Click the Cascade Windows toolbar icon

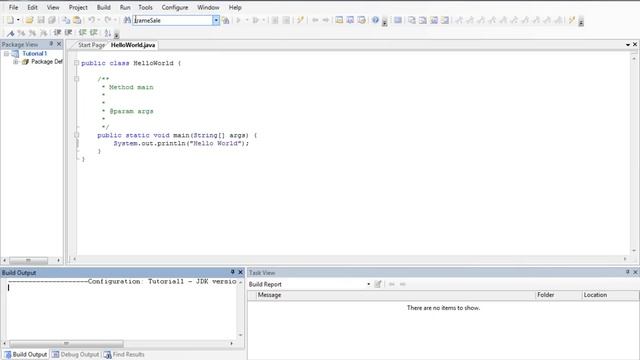click(x=412, y=20)
